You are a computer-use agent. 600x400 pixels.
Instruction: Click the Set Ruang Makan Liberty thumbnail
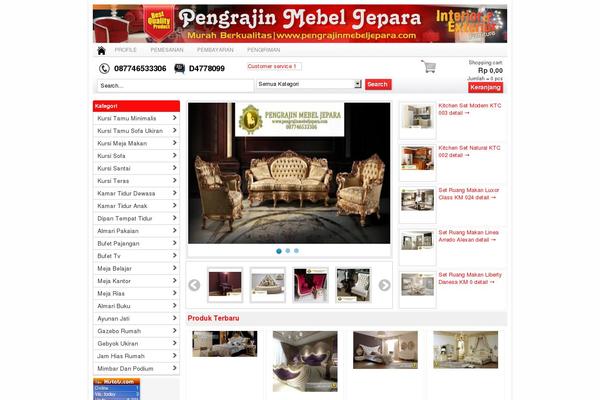click(417, 284)
